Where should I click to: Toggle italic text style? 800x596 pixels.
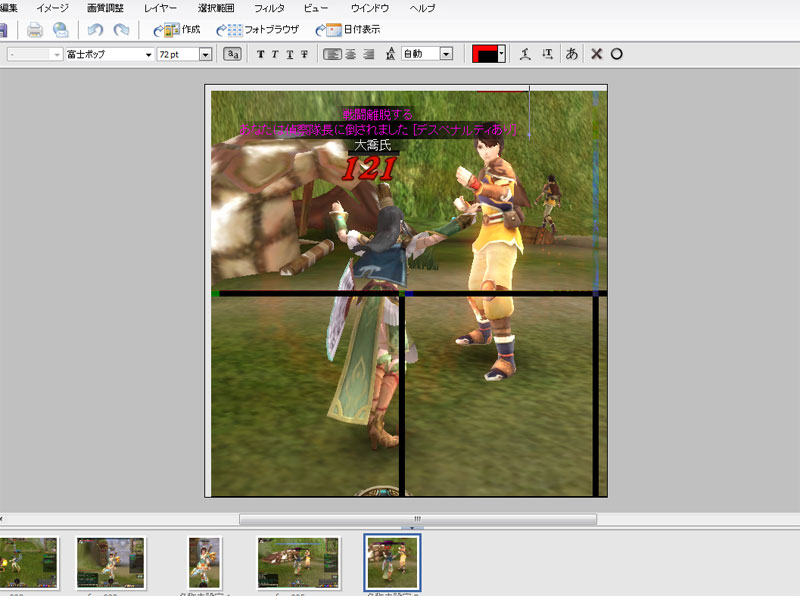coord(275,54)
